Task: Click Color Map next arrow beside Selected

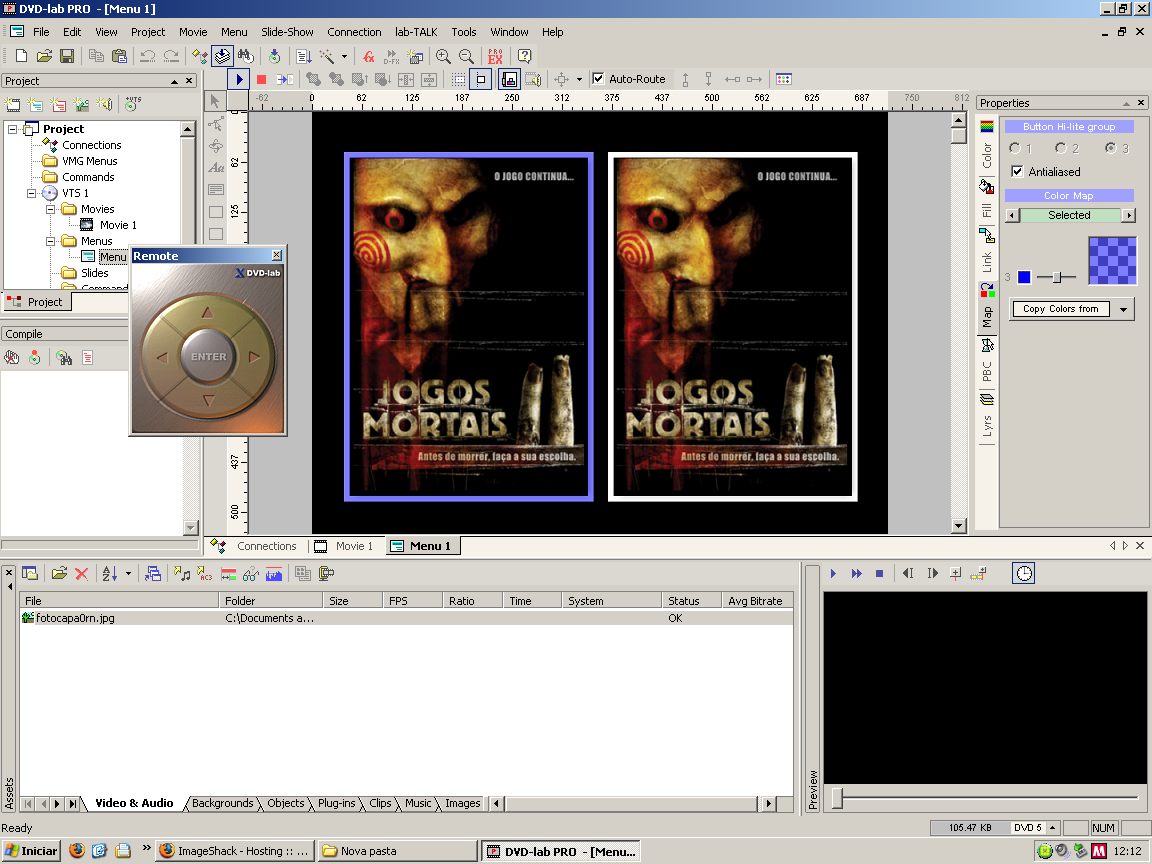Action: [1128, 215]
